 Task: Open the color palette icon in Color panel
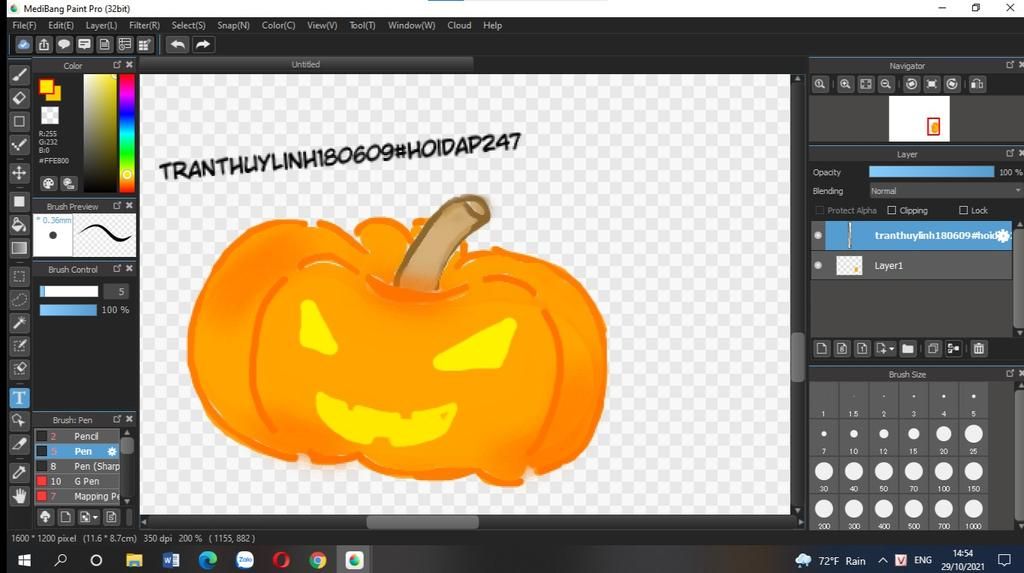(48, 184)
